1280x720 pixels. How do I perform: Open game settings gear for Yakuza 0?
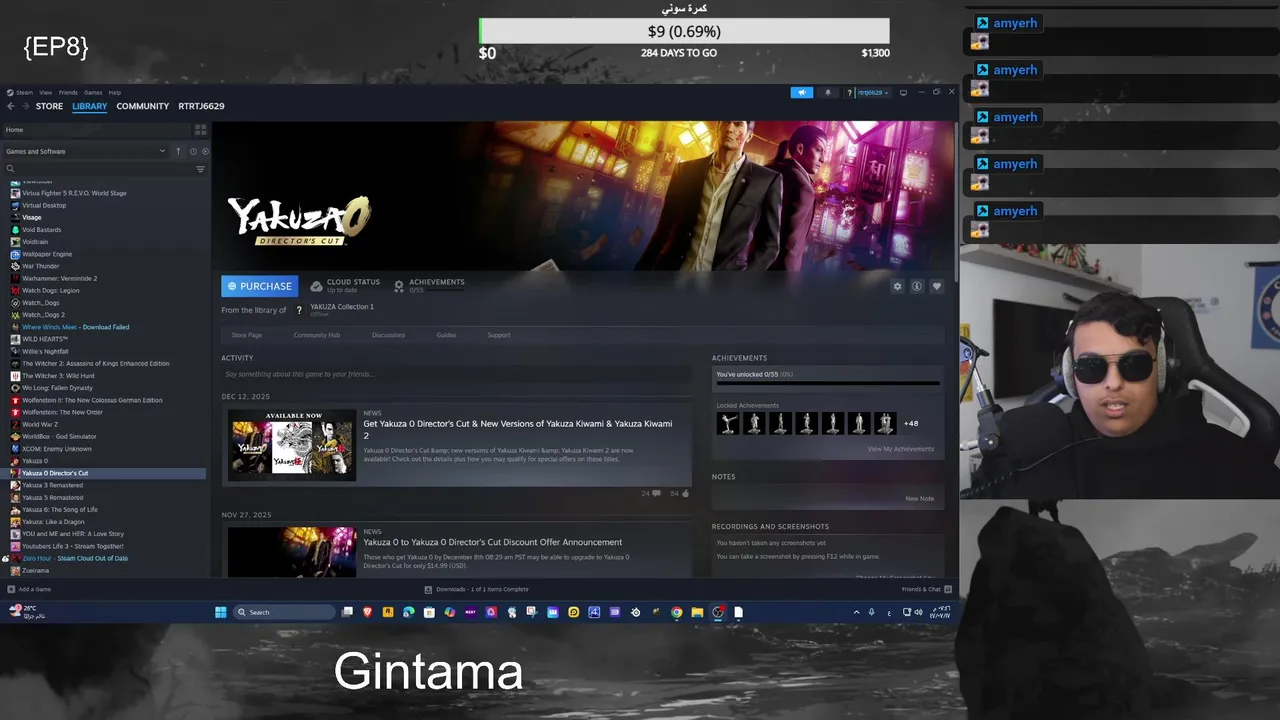pos(897,286)
